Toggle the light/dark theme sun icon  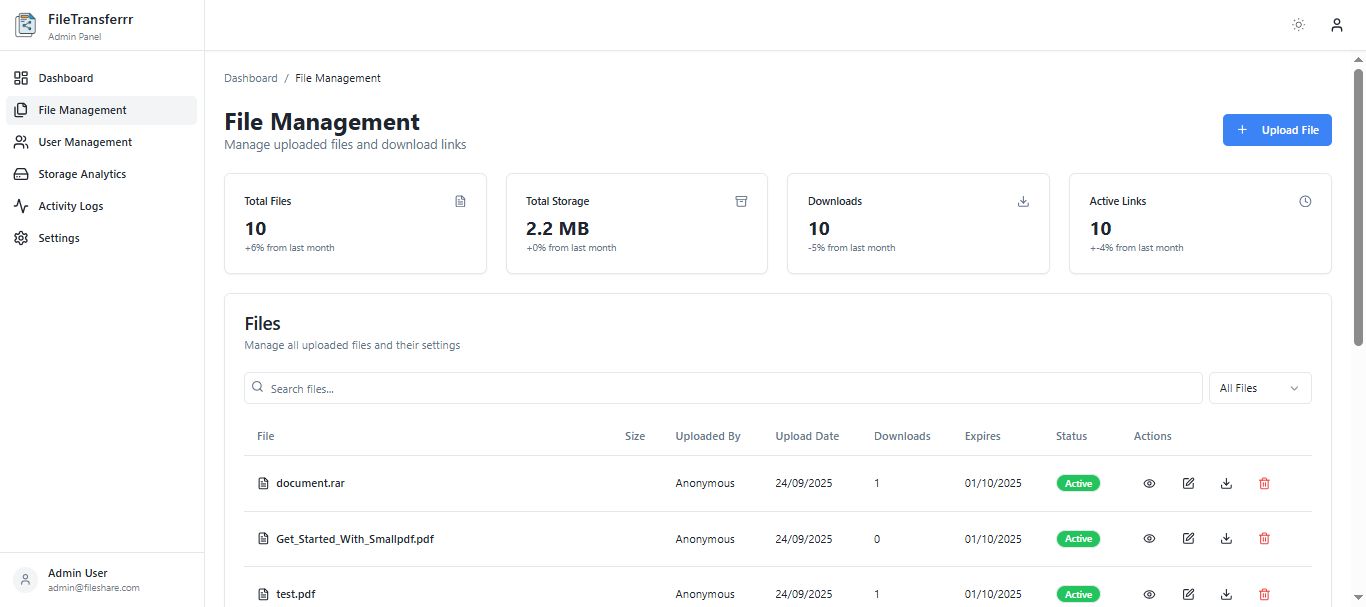click(x=1298, y=25)
